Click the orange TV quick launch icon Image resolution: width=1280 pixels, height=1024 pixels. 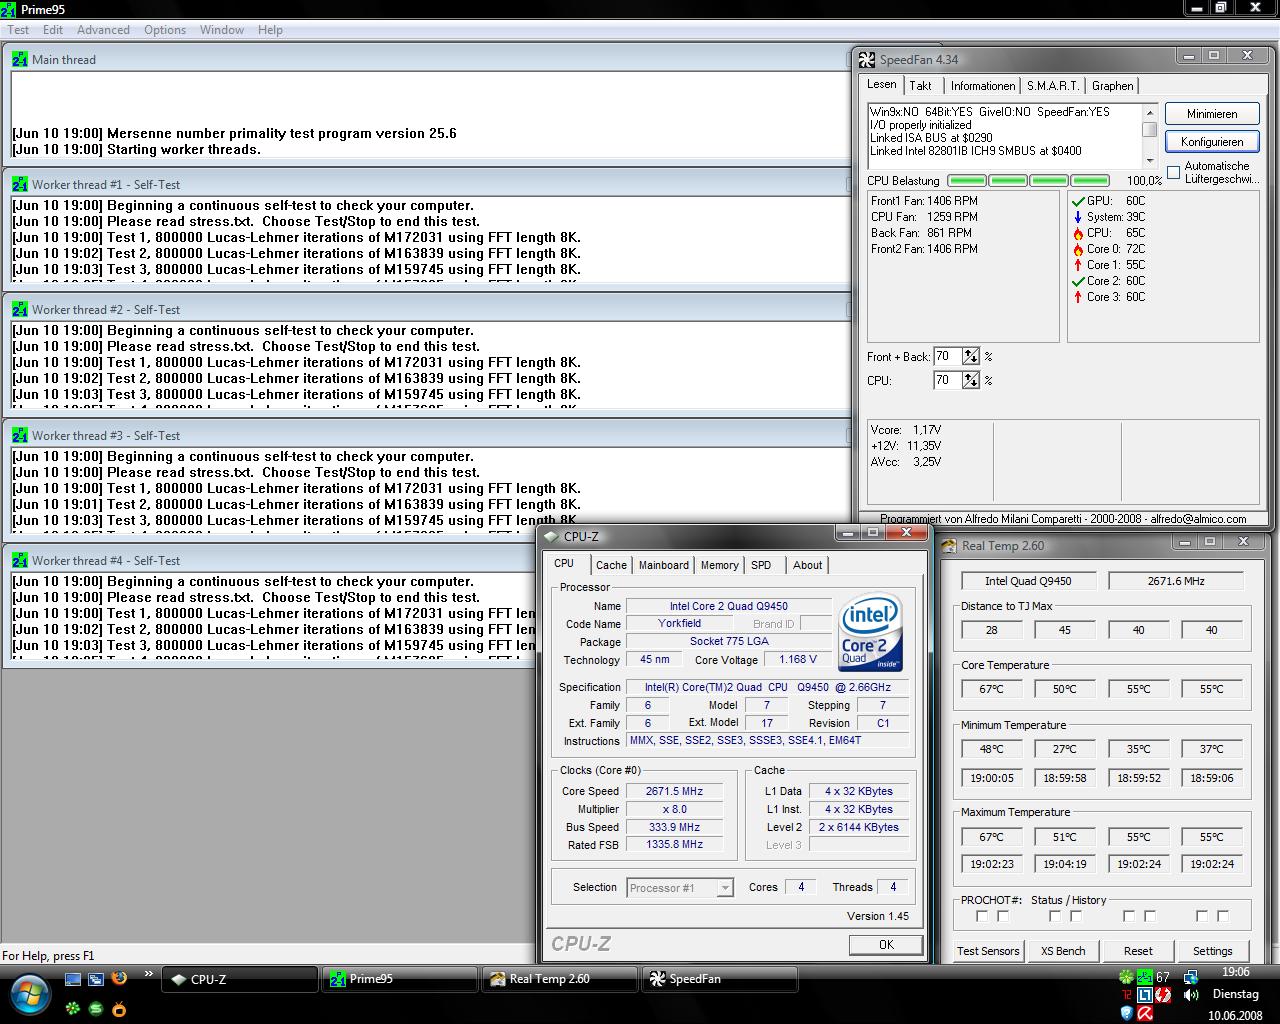point(119,1009)
